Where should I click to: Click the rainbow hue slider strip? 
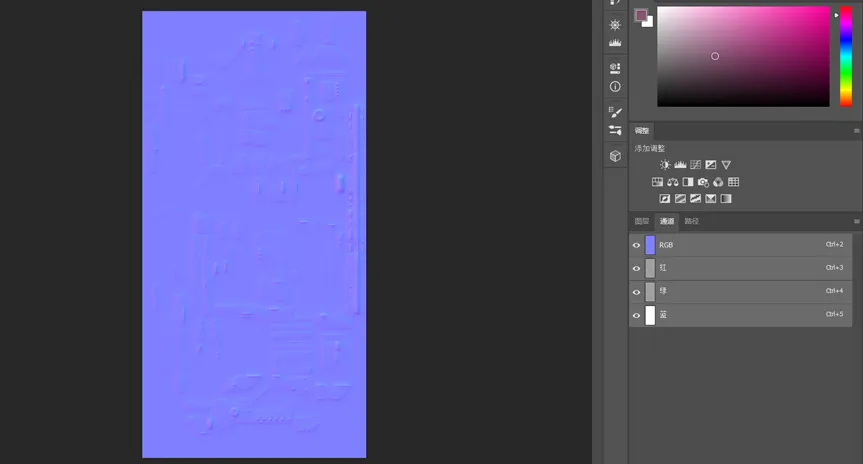(x=845, y=56)
